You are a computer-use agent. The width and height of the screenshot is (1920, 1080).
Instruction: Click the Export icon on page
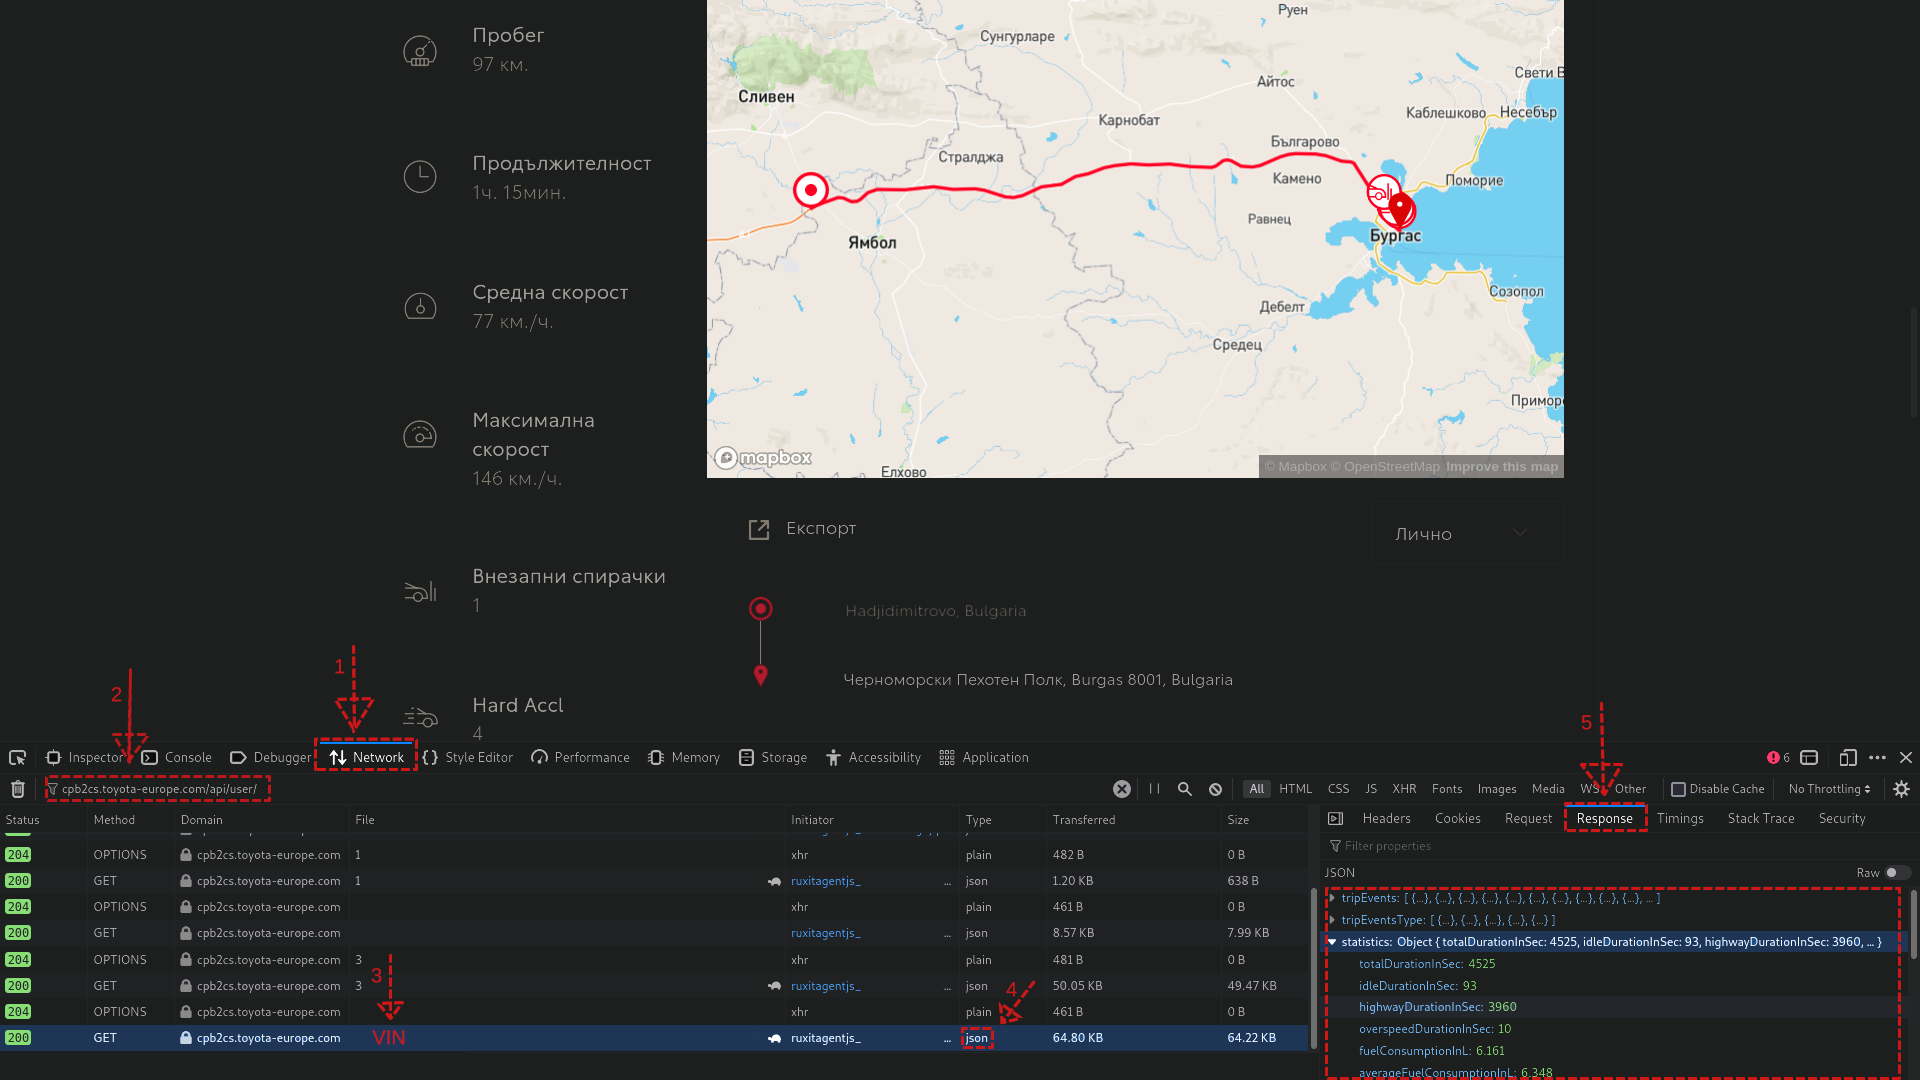(x=759, y=529)
